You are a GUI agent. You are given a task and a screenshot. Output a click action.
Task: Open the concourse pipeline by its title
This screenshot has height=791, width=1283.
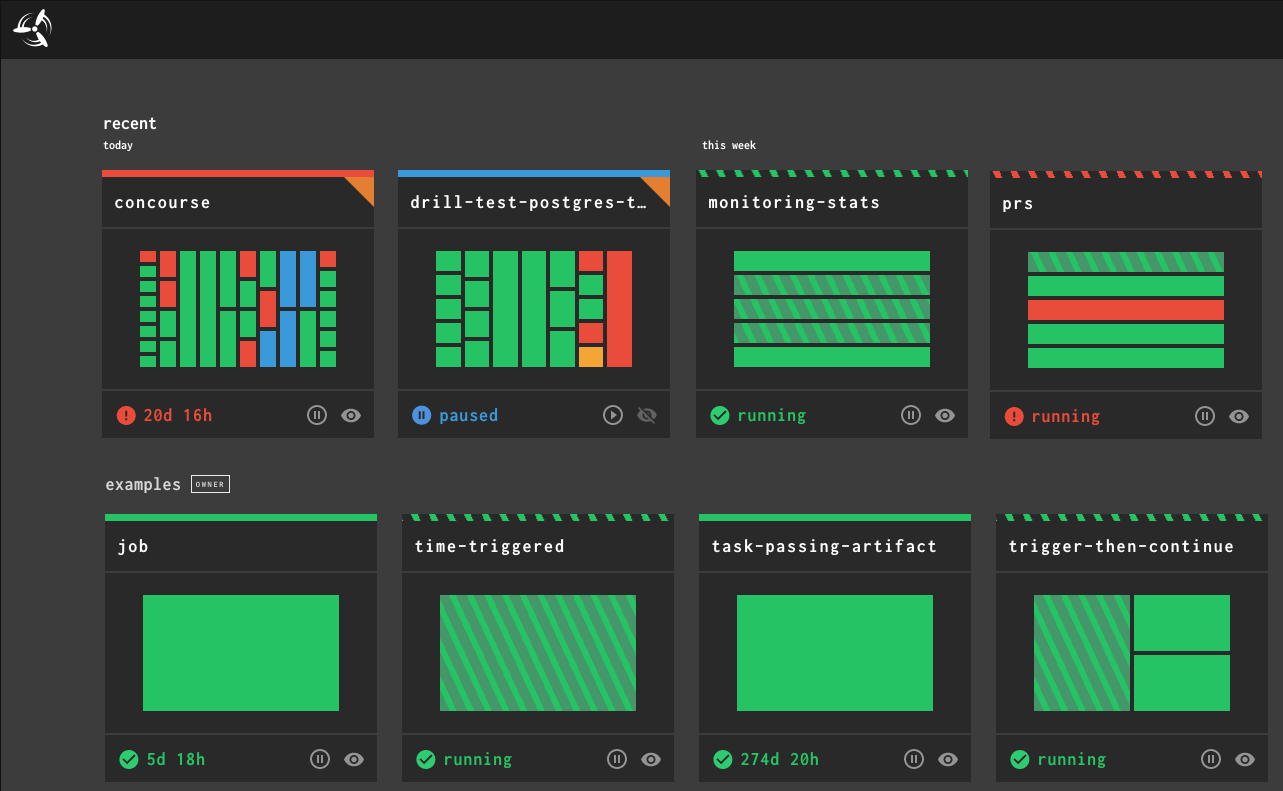click(162, 202)
